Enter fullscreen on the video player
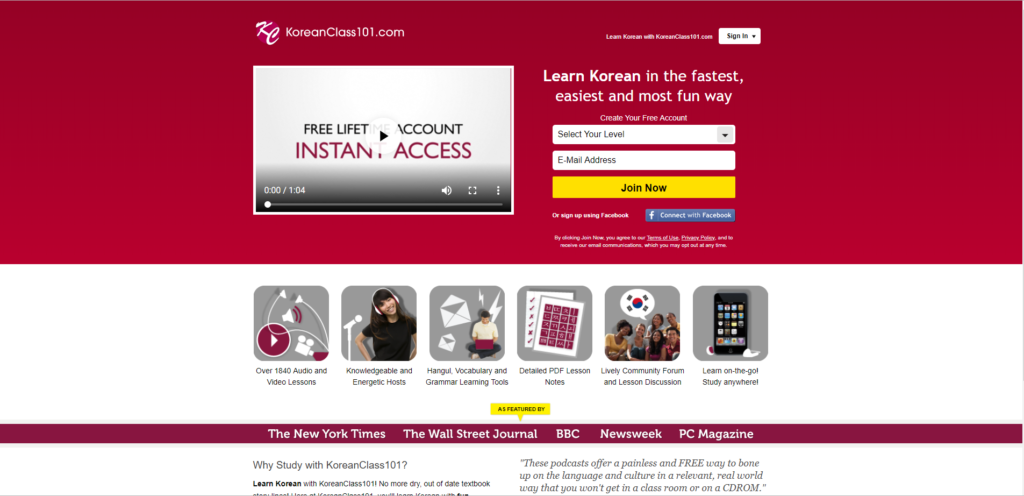The height and width of the screenshot is (496, 1024). coord(472,191)
